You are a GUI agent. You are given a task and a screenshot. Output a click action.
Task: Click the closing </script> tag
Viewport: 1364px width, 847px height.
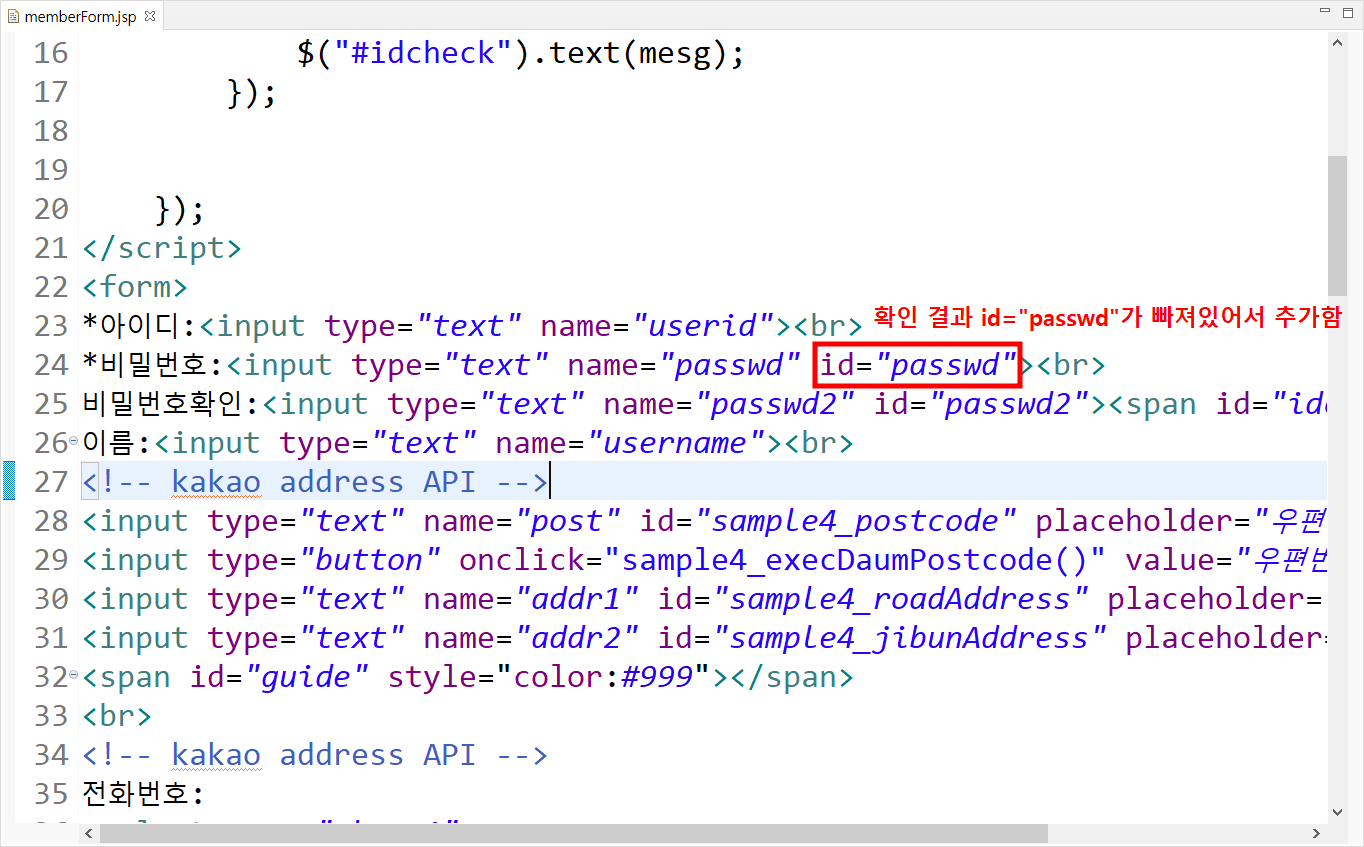coord(162,248)
